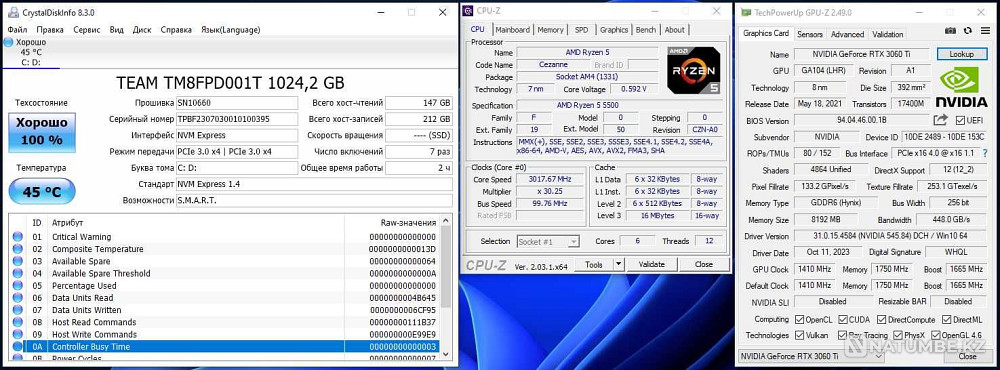This screenshot has width=1000, height=370.
Task: Select the disk status orb above C: D:
Action: (x=8, y=42)
